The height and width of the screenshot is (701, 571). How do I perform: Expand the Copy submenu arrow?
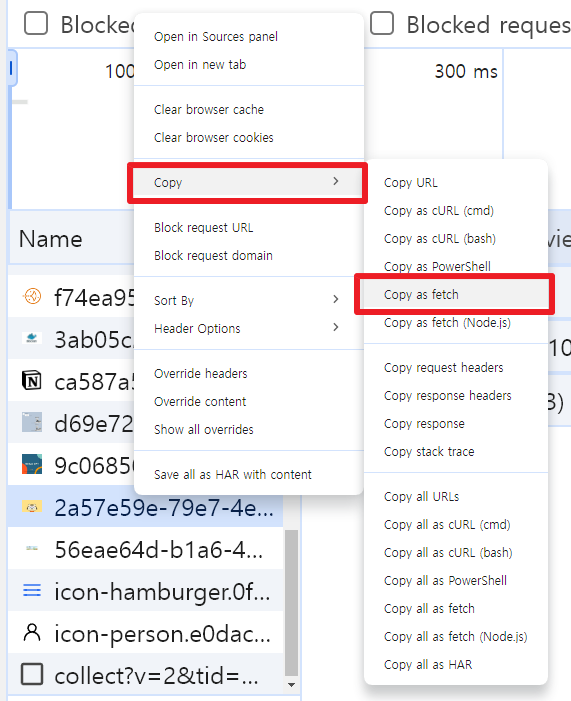(x=336, y=182)
